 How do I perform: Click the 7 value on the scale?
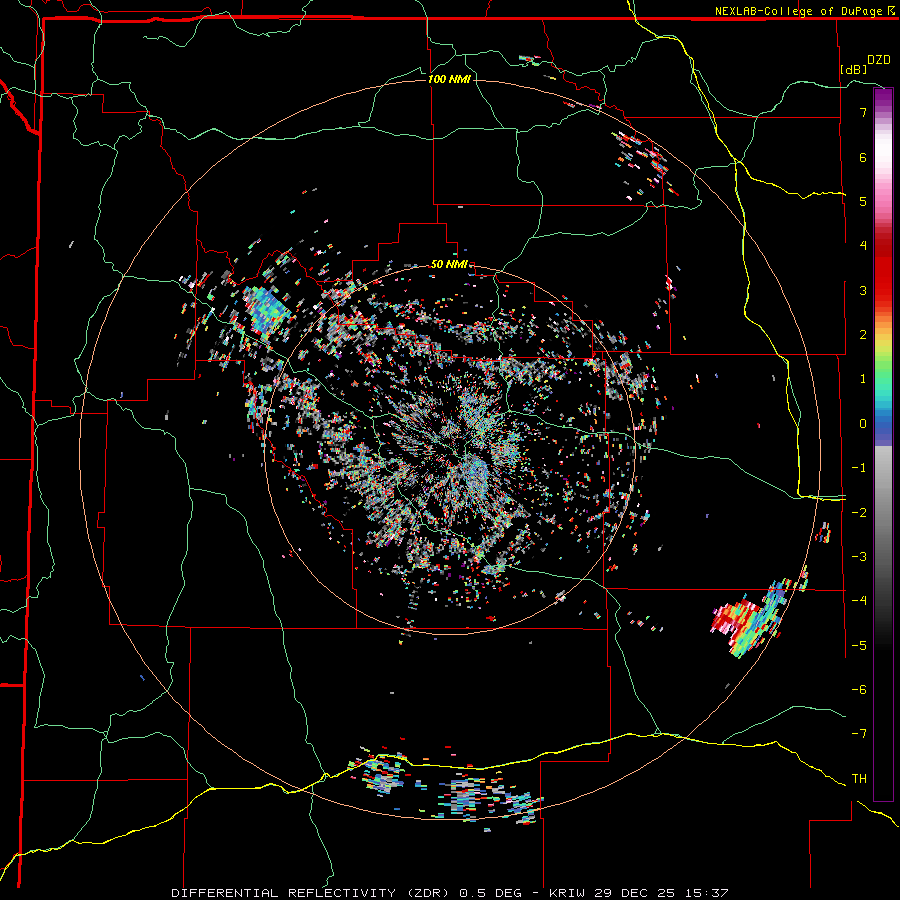863,112
